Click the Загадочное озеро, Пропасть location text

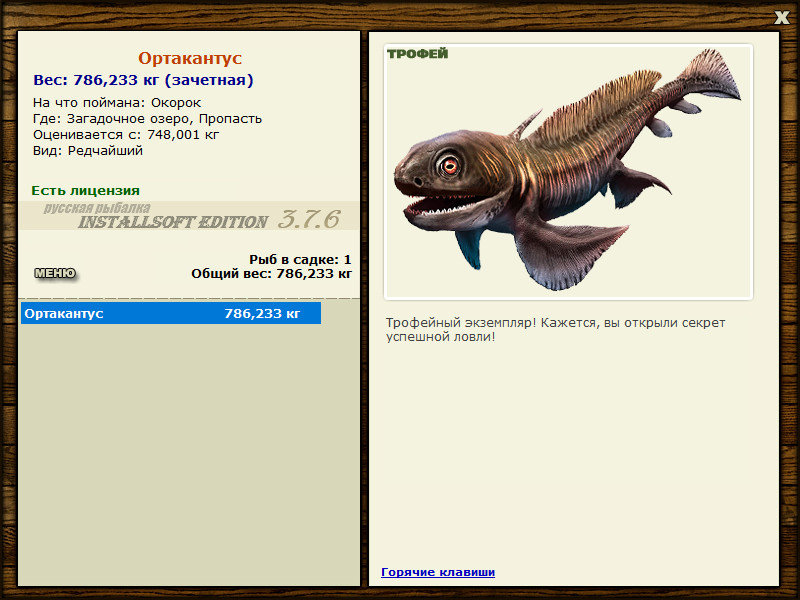pos(164,119)
